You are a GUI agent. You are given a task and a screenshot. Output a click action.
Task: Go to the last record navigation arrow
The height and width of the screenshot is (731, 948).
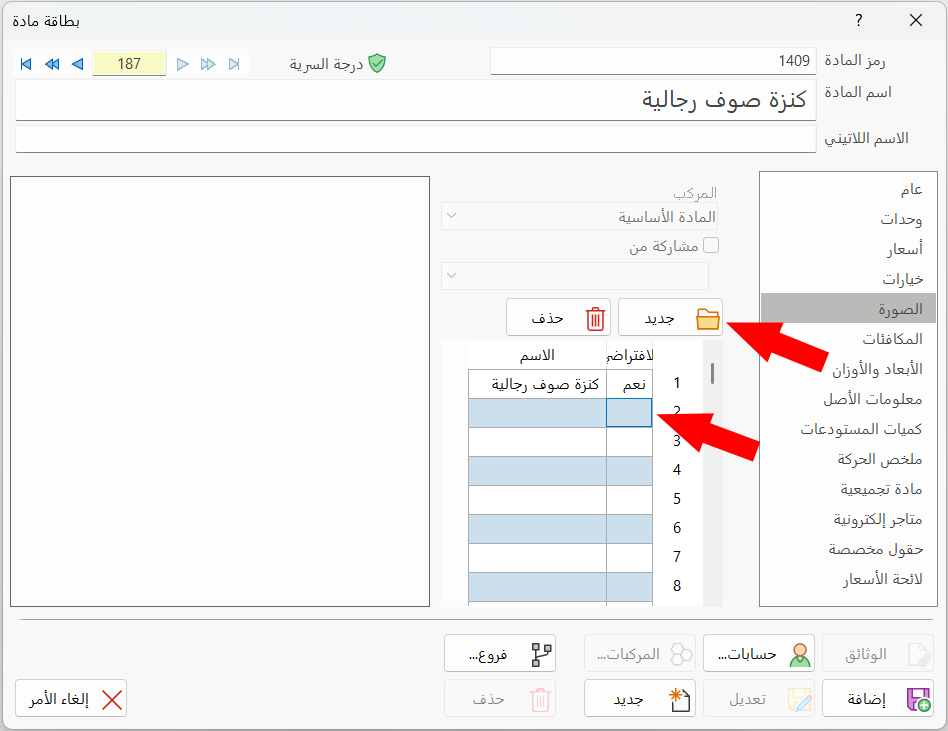pyautogui.click(x=234, y=63)
